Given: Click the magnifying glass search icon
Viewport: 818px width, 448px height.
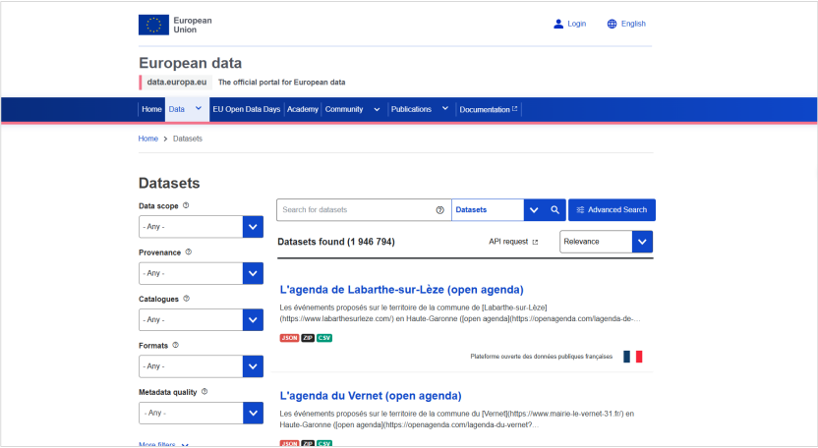Looking at the screenshot, I should 556,210.
